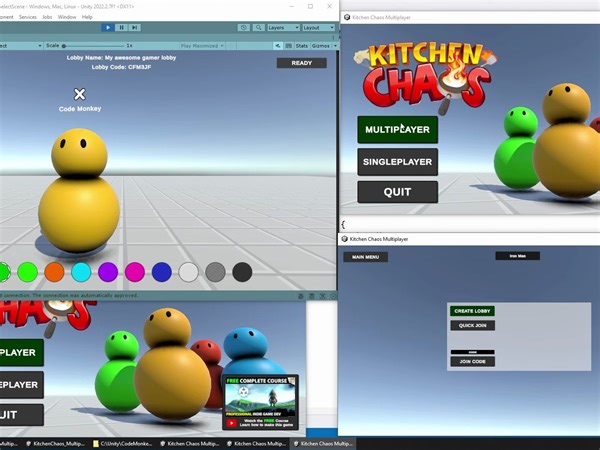Image resolution: width=600 pixels, height=450 pixels.
Task: Toggle Gizmos in the Game view
Action: [320, 46]
